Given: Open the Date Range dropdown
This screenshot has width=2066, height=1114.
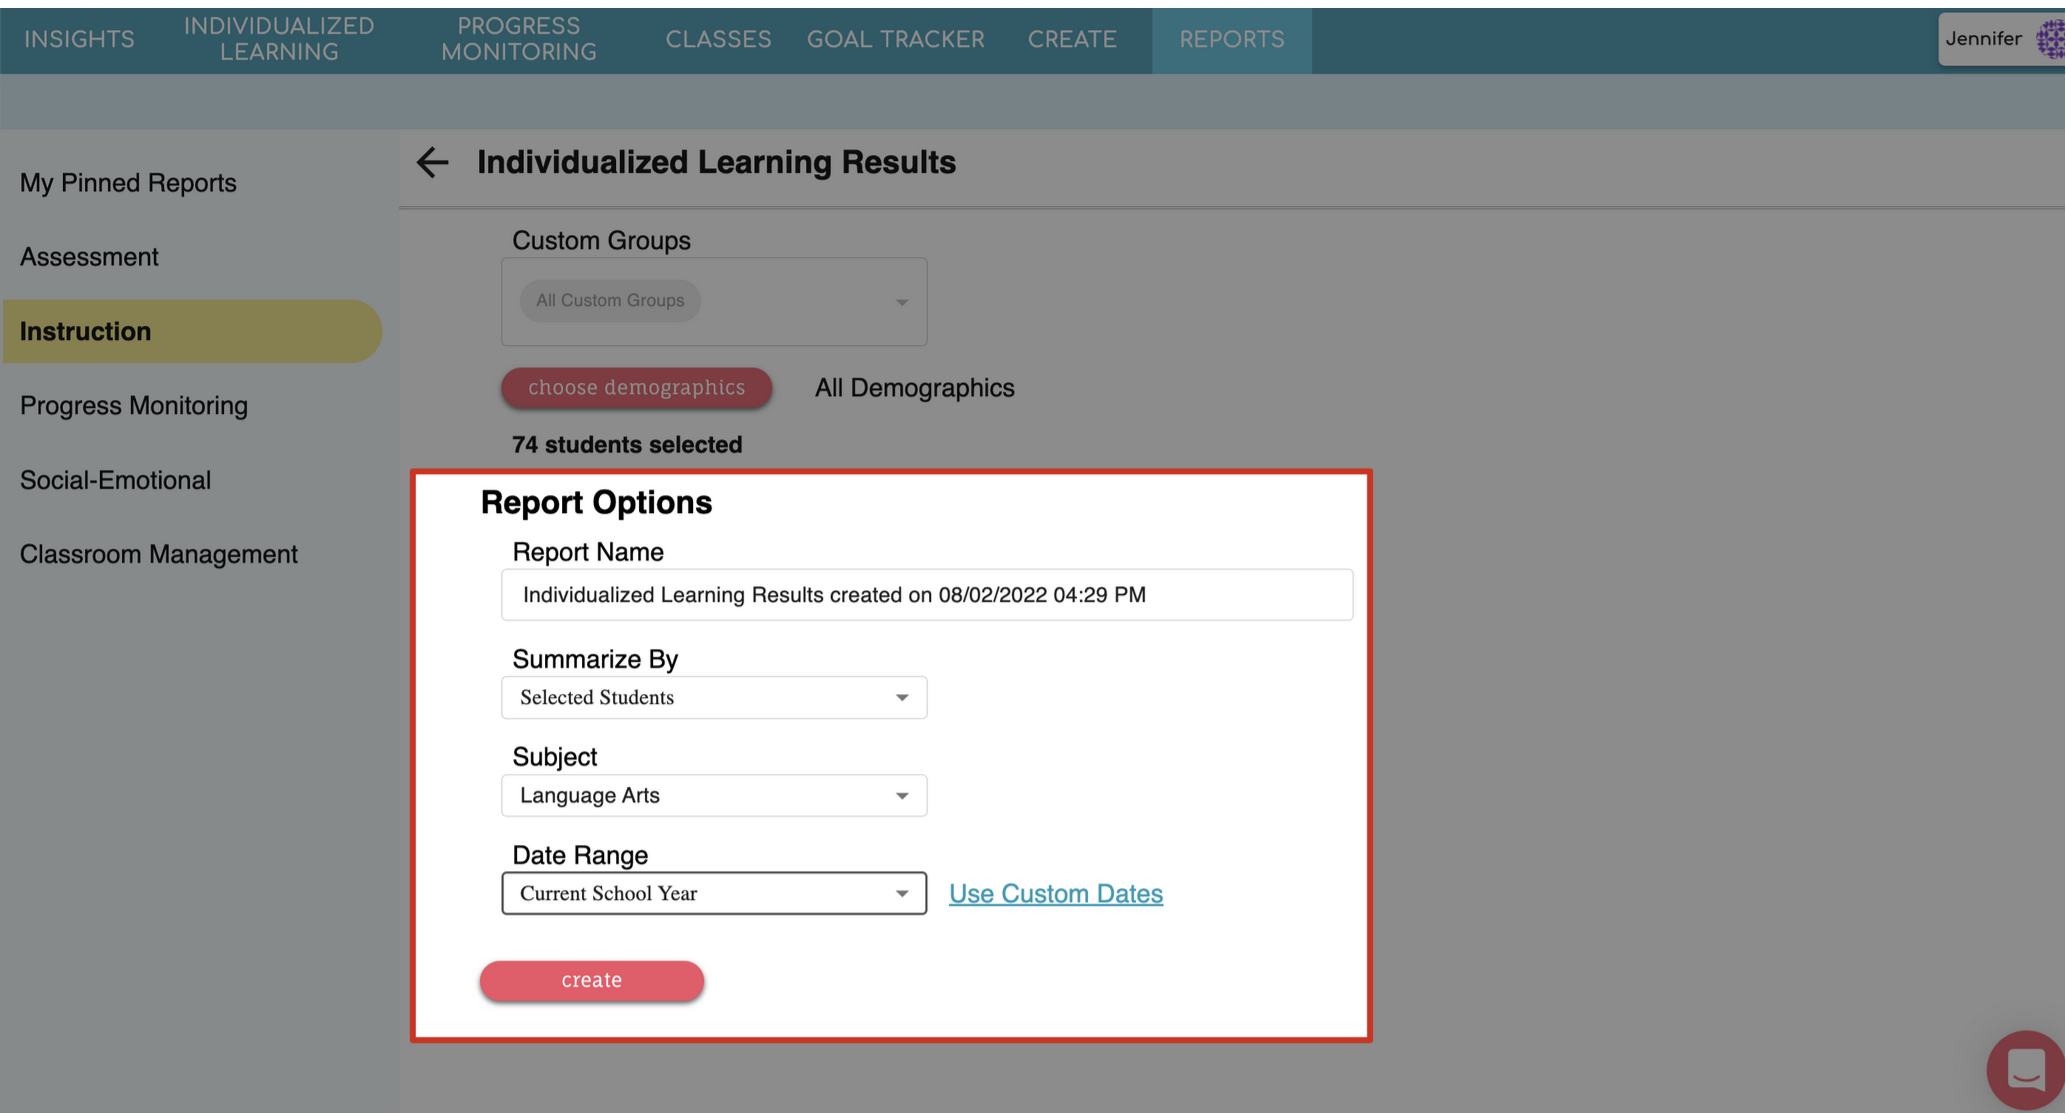Looking at the screenshot, I should (713, 894).
